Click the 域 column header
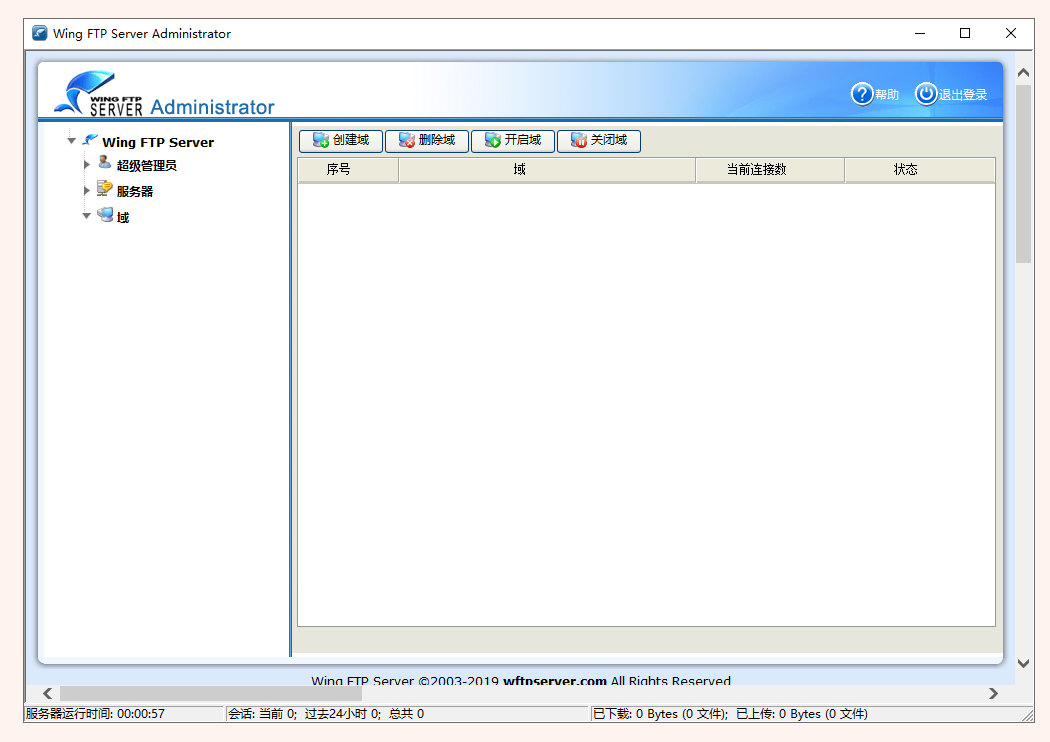 click(x=545, y=169)
